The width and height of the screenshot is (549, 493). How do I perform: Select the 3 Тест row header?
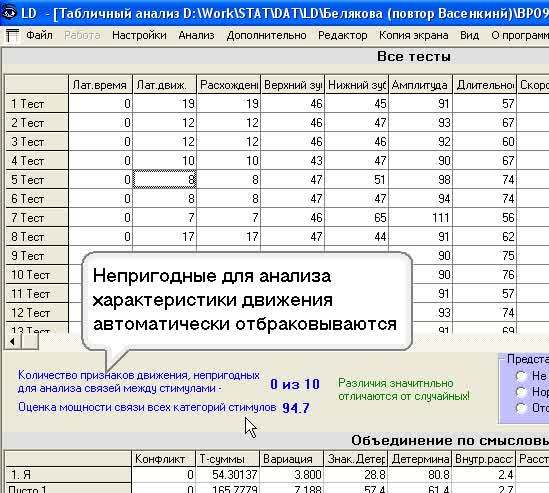[37, 142]
